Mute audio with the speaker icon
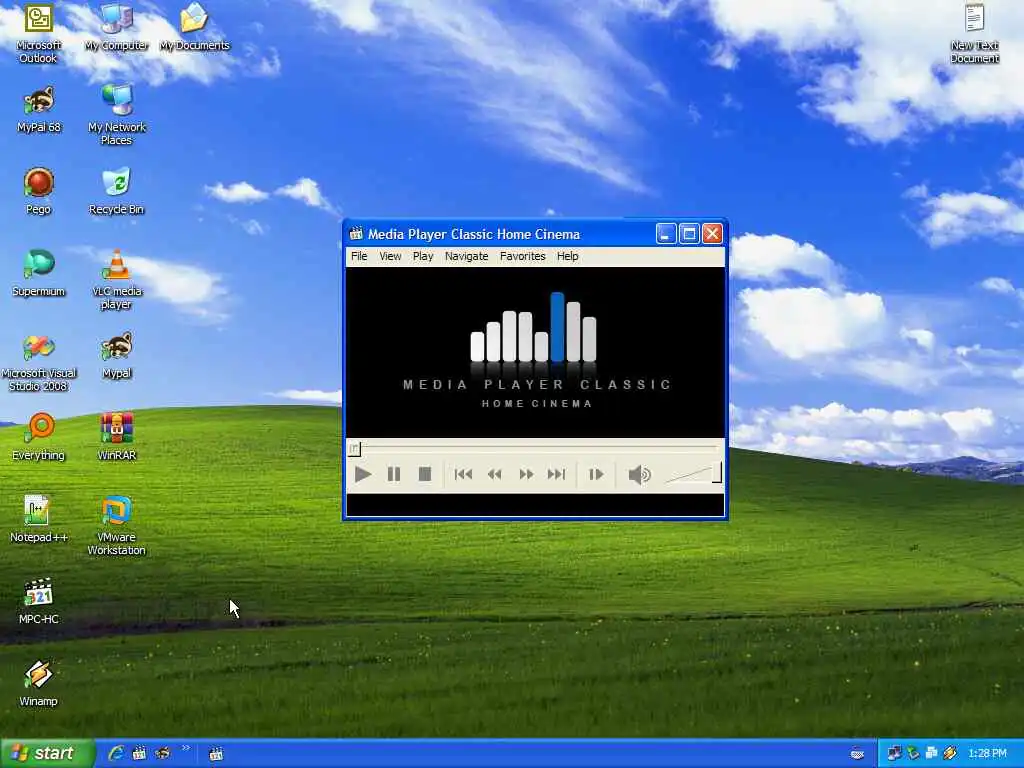 (639, 475)
